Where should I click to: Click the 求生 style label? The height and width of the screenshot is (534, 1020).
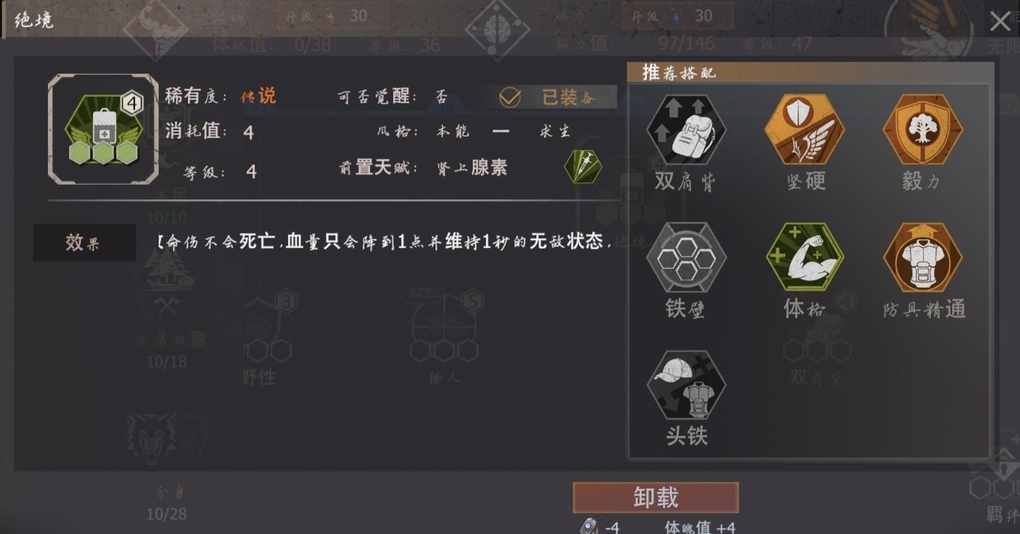pyautogui.click(x=555, y=131)
